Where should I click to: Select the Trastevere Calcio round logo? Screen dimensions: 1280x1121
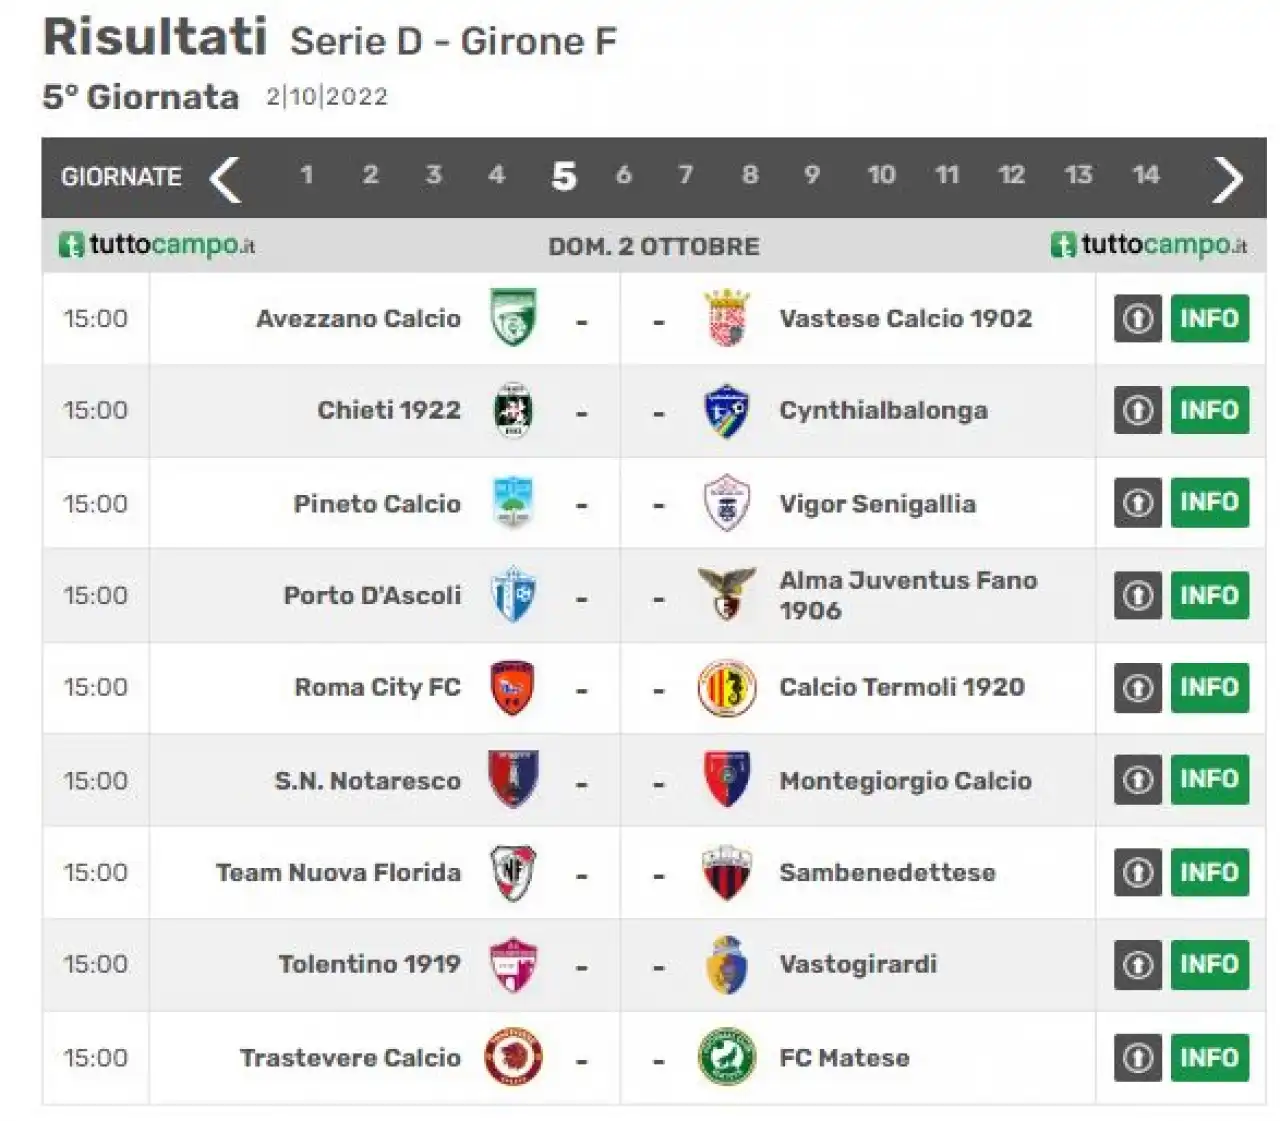click(513, 1057)
